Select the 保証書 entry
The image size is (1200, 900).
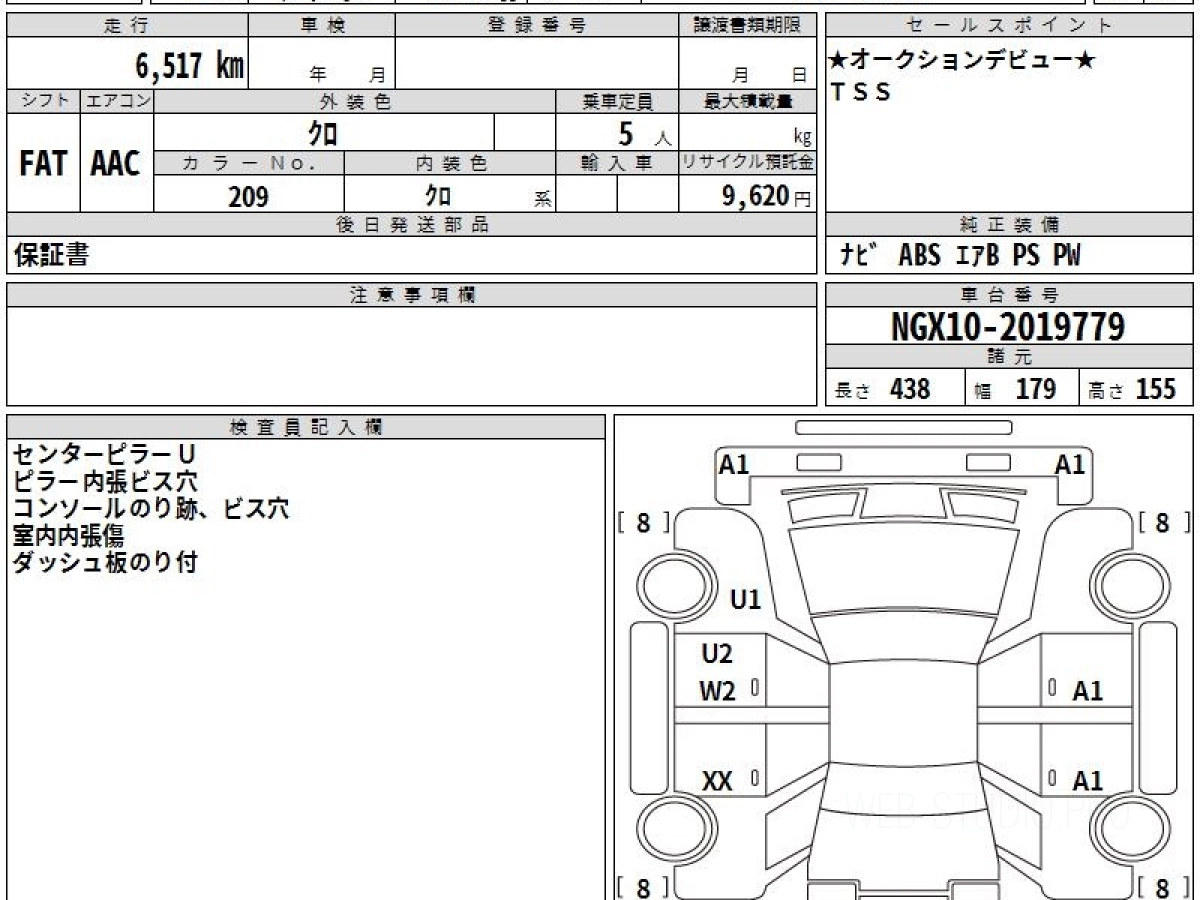click(x=51, y=255)
